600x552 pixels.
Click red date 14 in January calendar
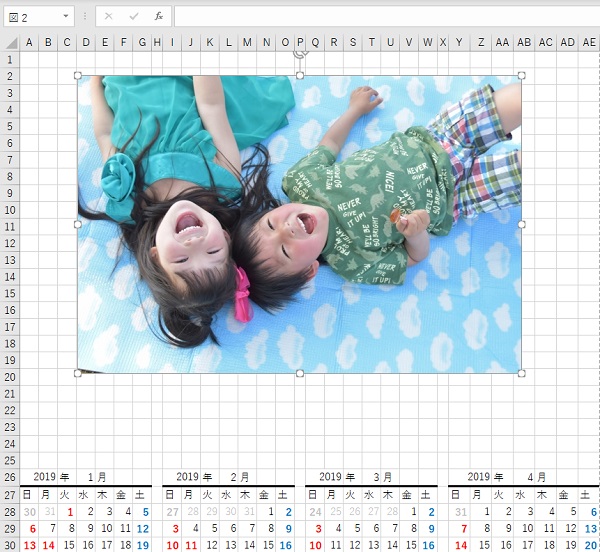(x=49, y=545)
